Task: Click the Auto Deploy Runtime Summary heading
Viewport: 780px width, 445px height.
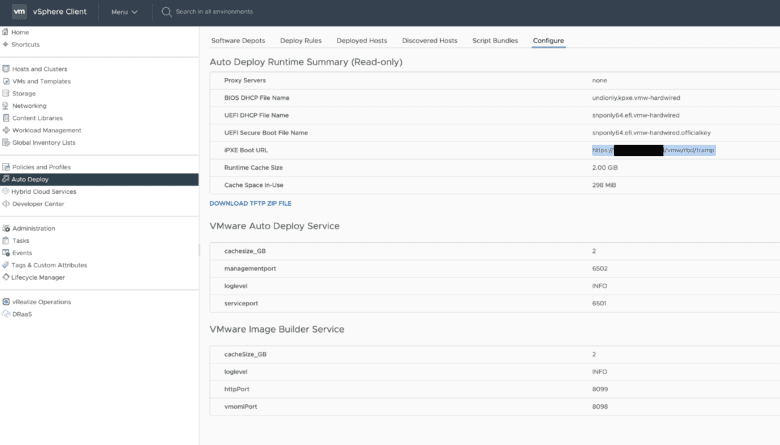Action: (x=306, y=62)
